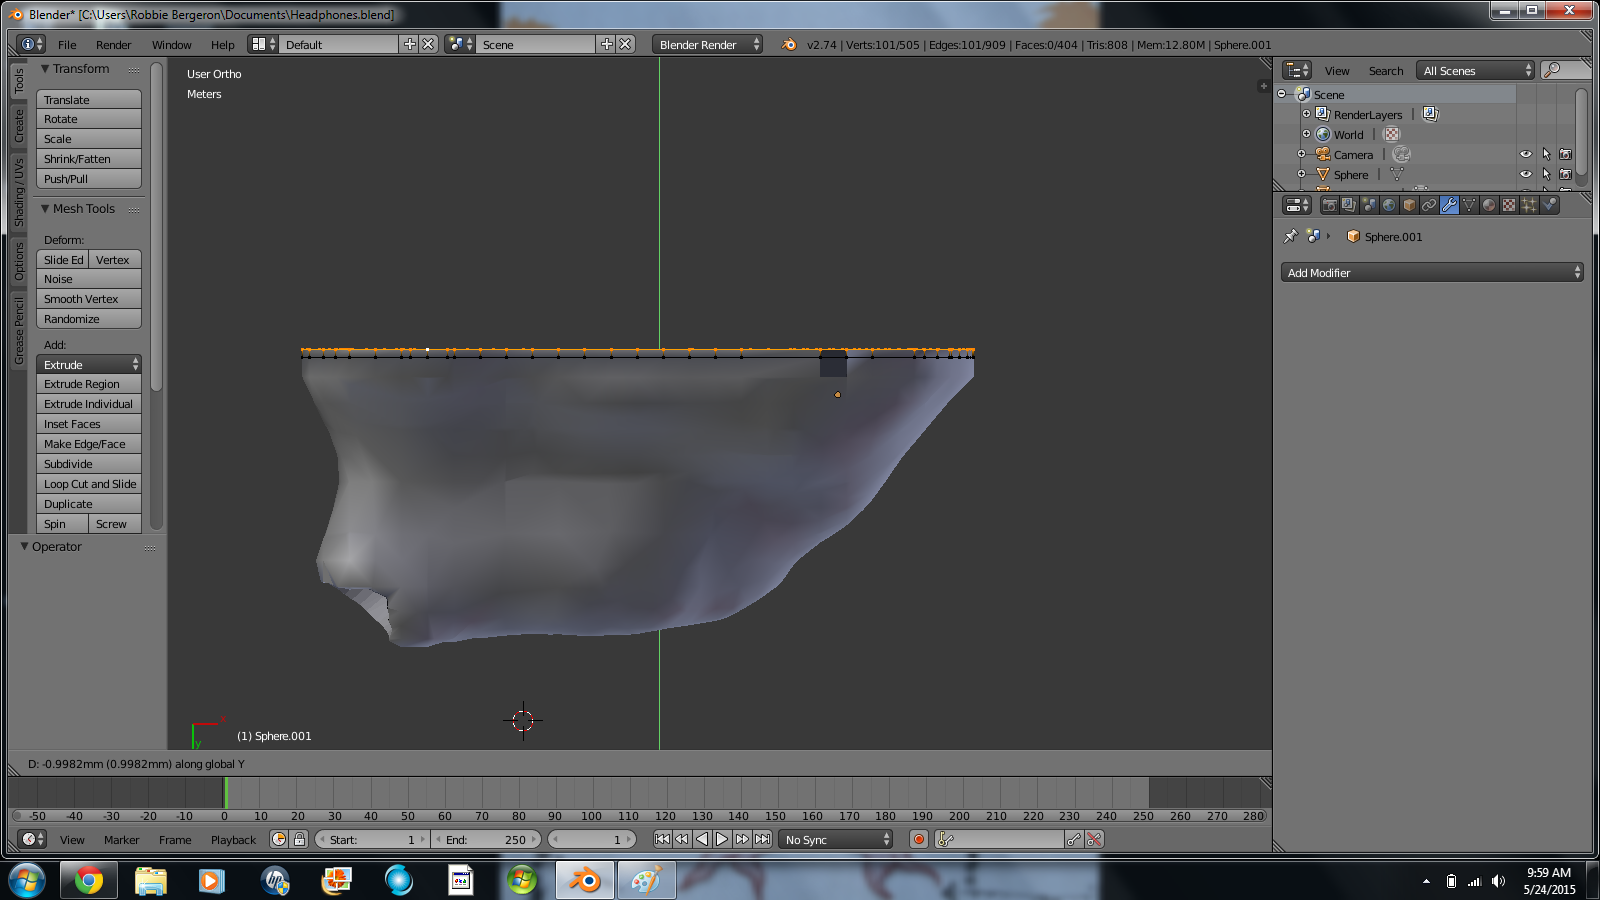Click the End frame 250 field
1600x900 pixels.
tap(487, 839)
